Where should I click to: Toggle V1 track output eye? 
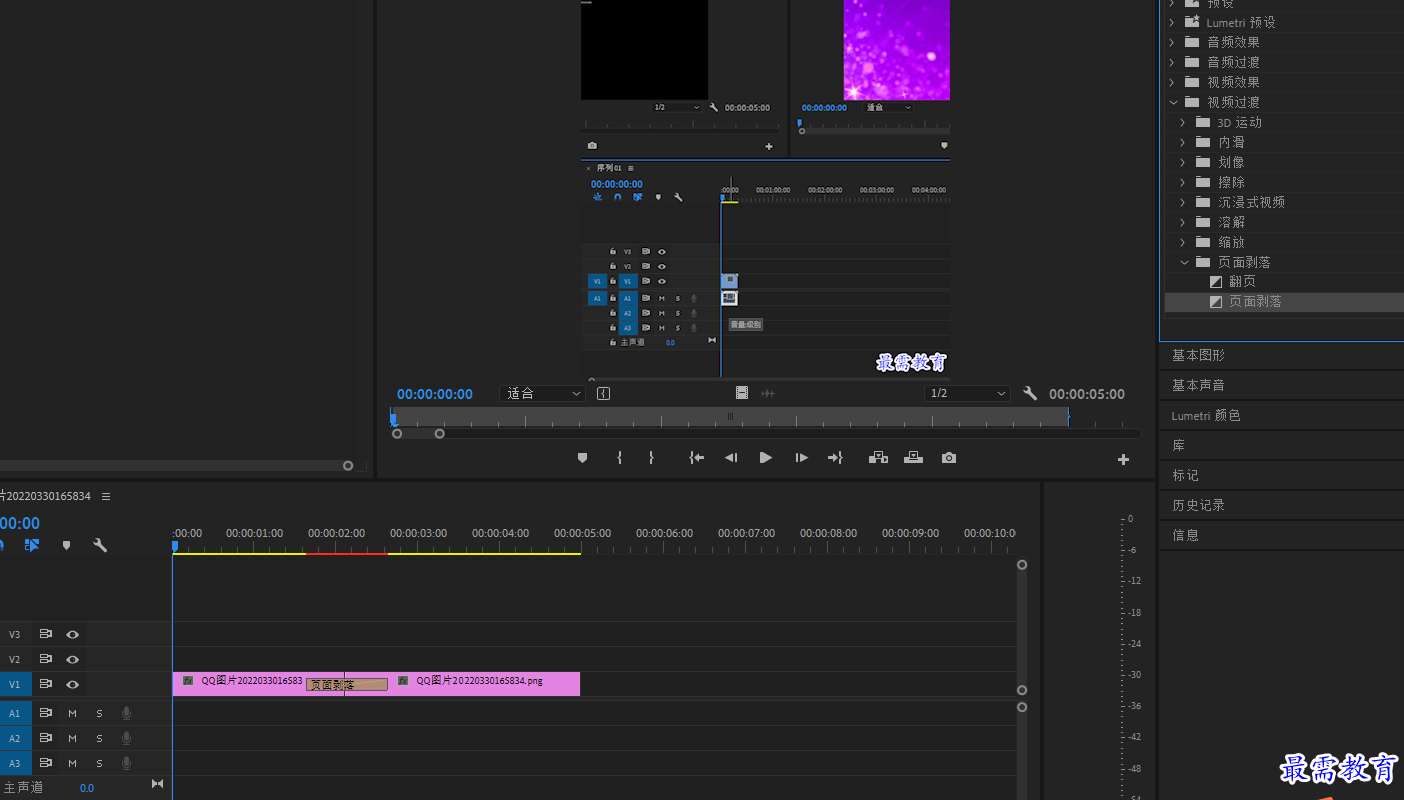click(x=72, y=685)
